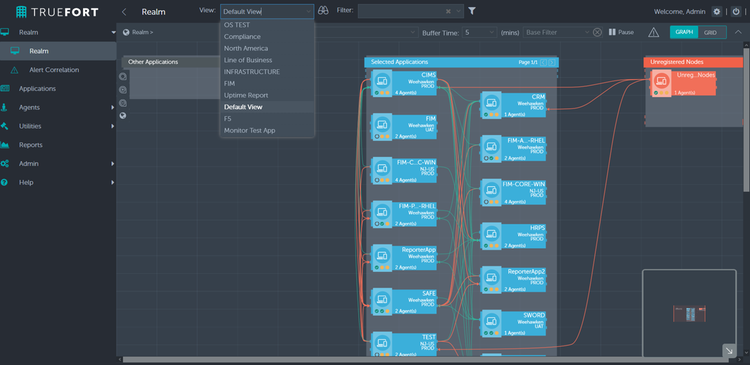Select INFRASTRUCTURE view option
750x365 pixels.
coord(267,72)
